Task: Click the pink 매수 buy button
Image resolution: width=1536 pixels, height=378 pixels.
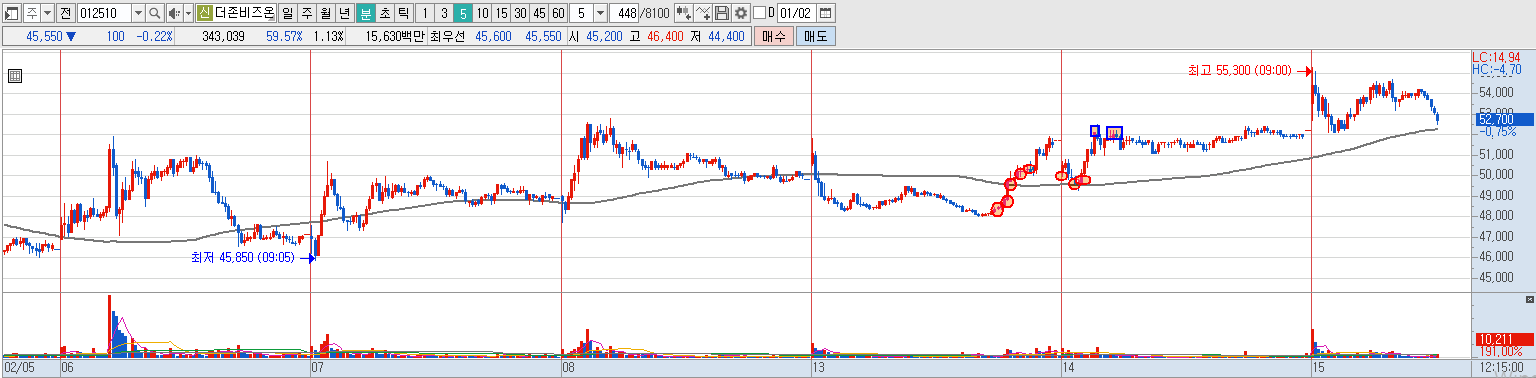Action: 774,36
